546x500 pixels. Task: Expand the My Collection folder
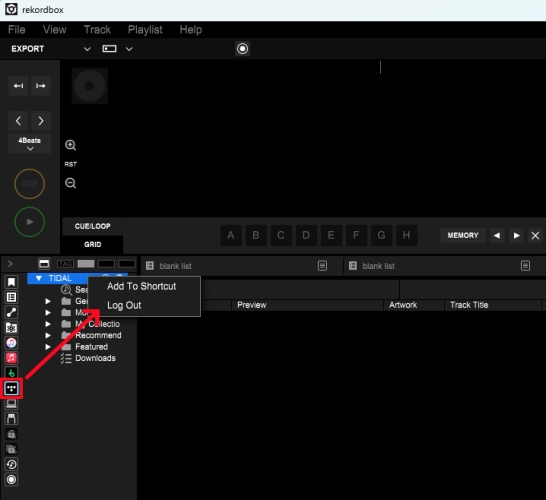[48, 324]
